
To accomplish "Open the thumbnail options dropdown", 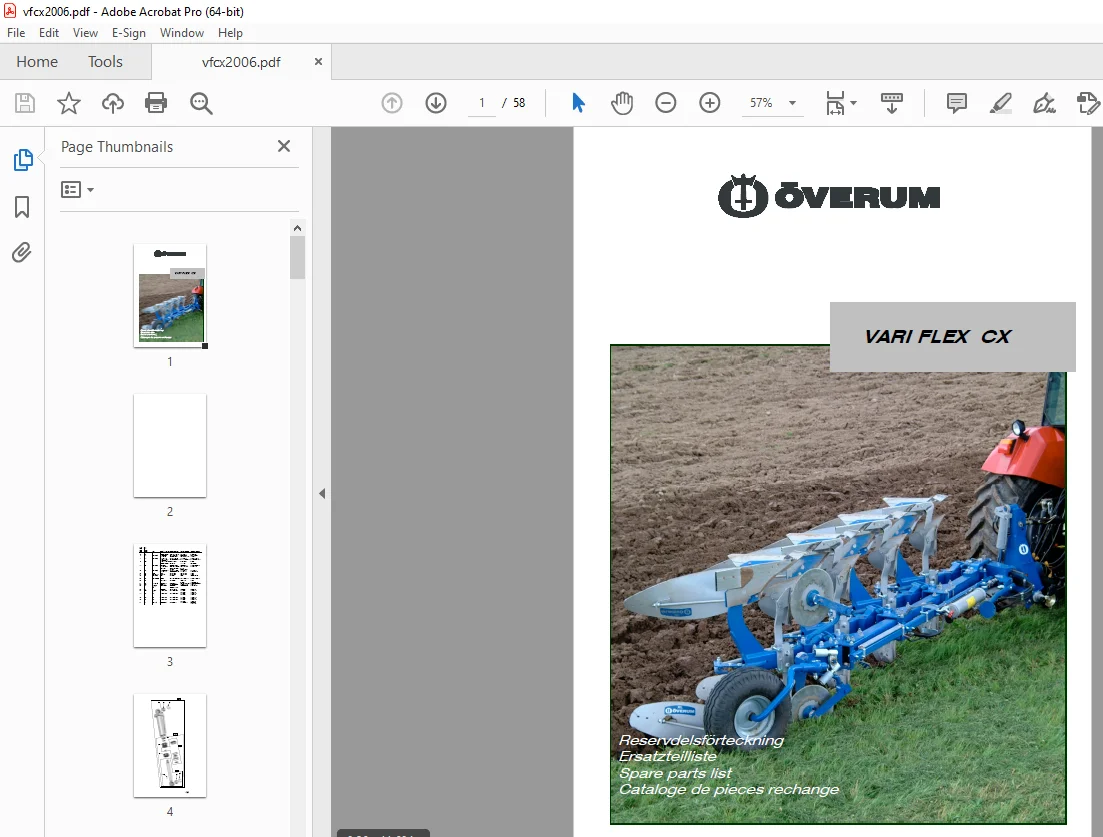I will point(77,190).
